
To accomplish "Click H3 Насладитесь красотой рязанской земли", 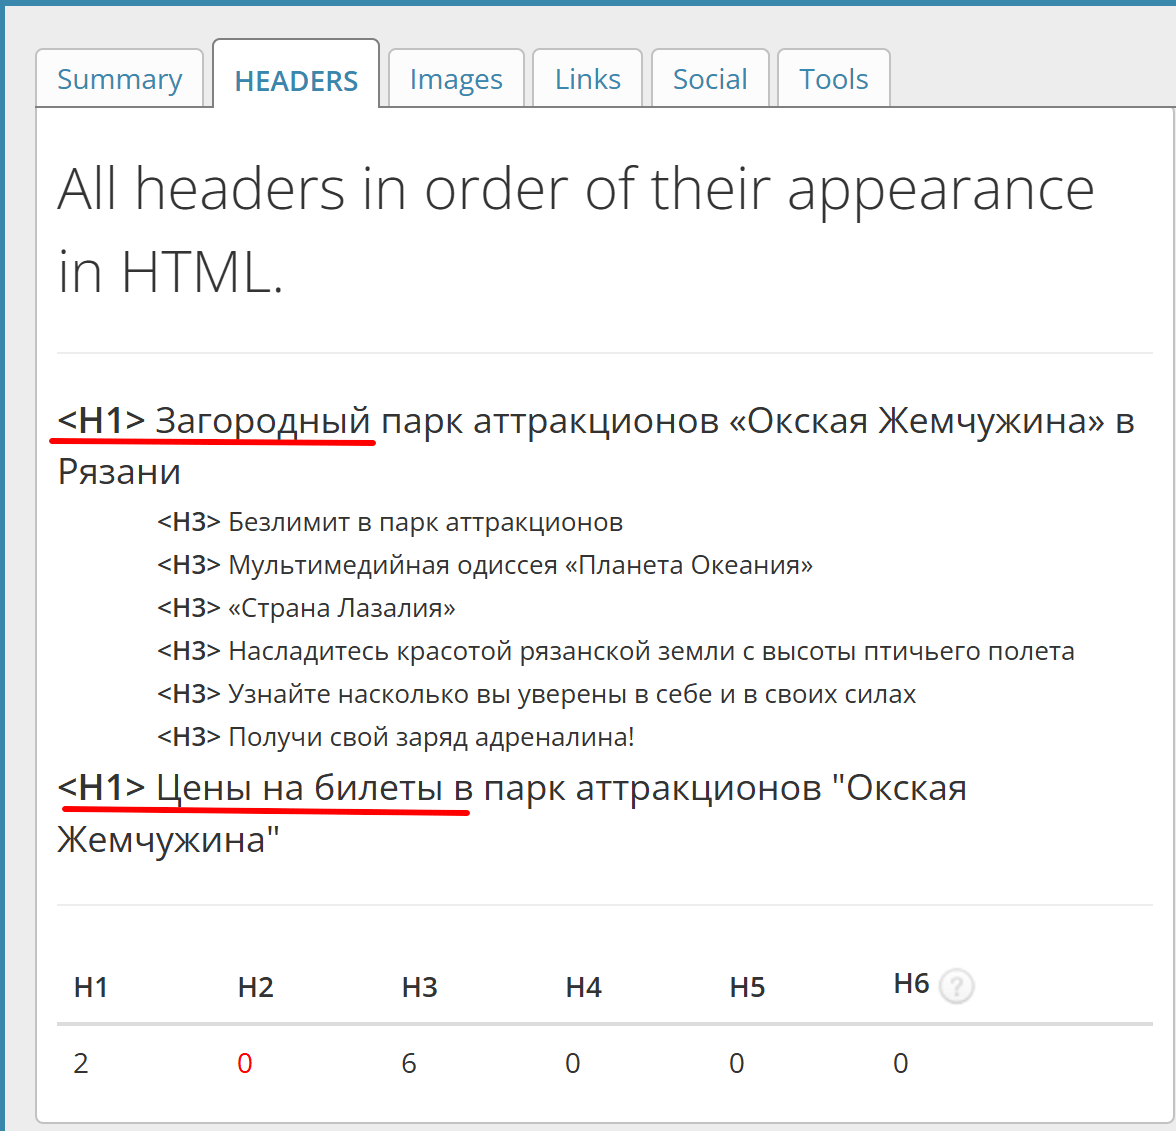I will pyautogui.click(x=616, y=651).
